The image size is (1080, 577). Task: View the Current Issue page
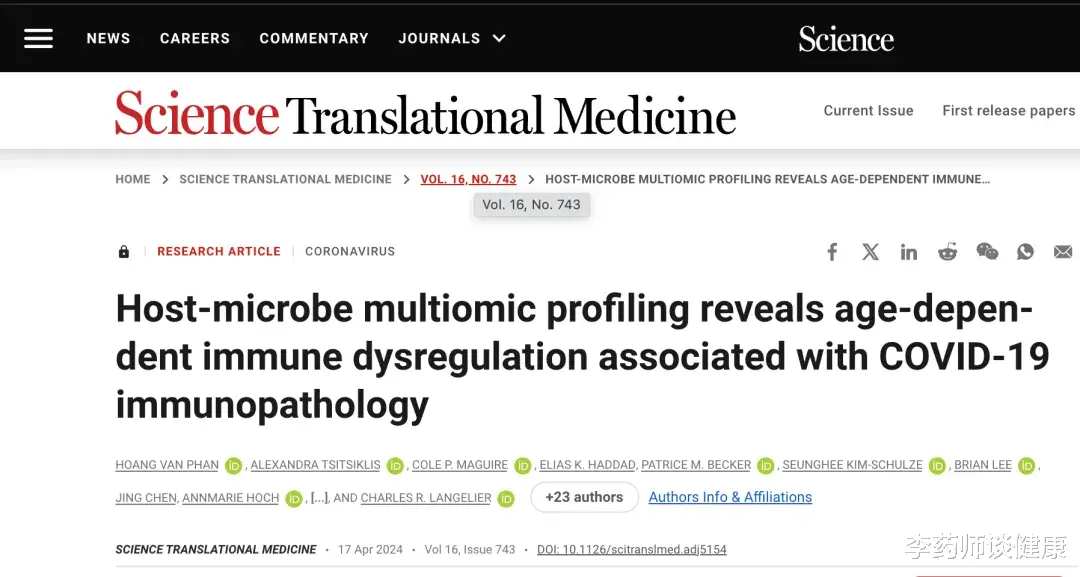tap(869, 111)
